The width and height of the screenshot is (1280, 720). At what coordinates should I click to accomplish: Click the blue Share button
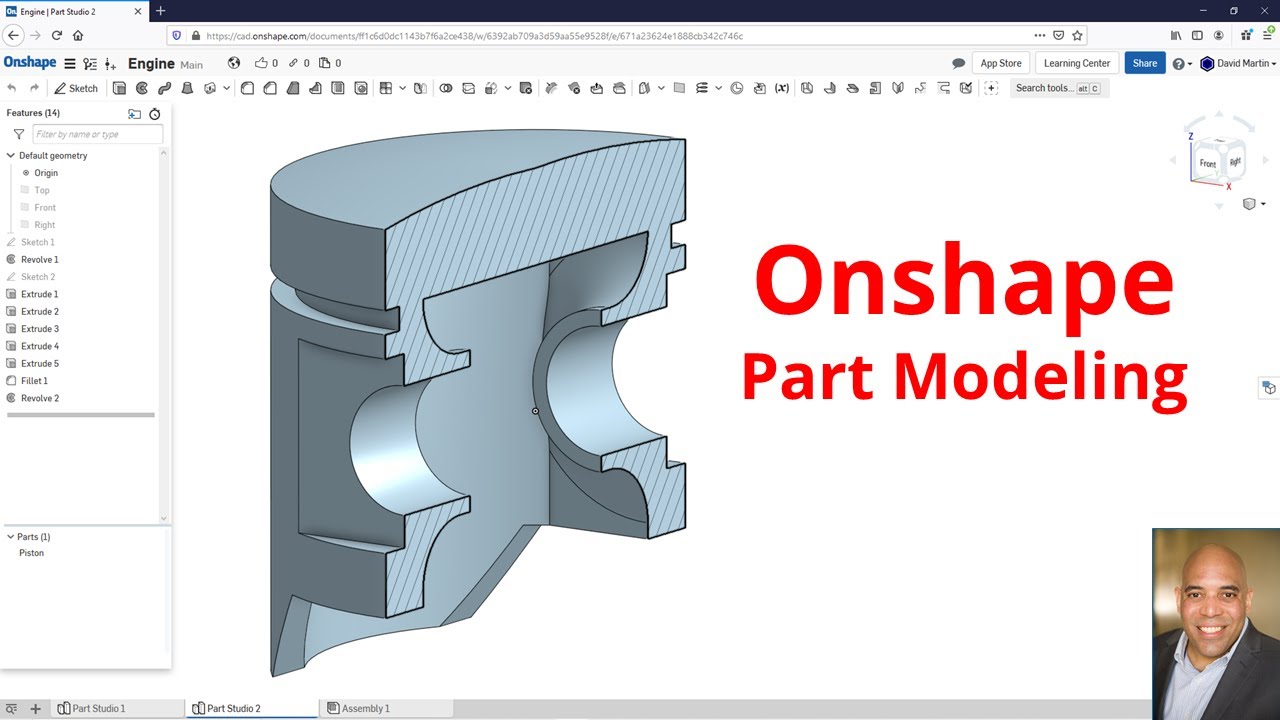coord(1145,63)
